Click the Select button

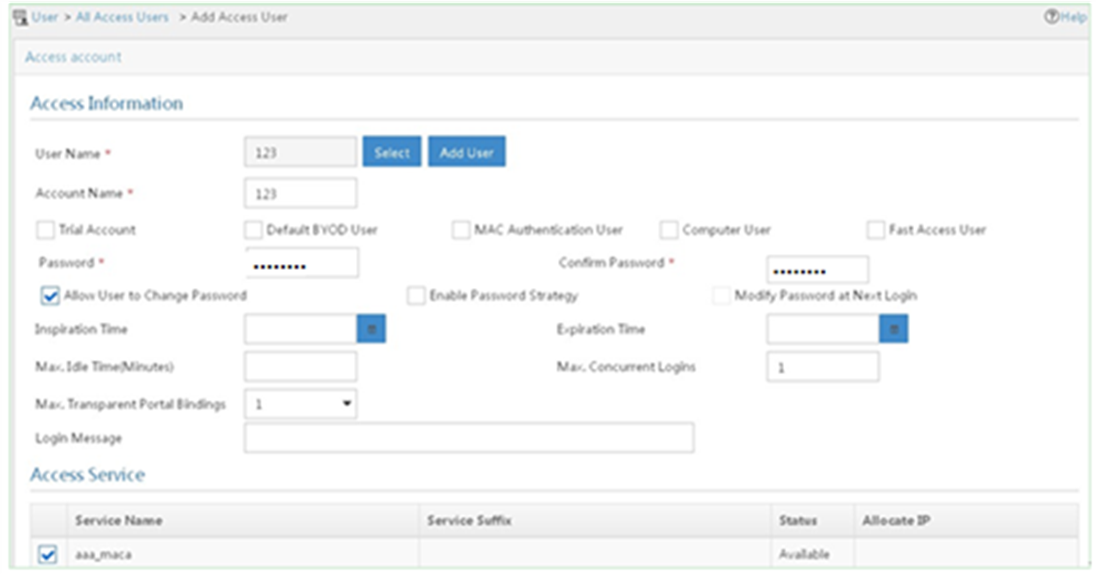[x=391, y=152]
